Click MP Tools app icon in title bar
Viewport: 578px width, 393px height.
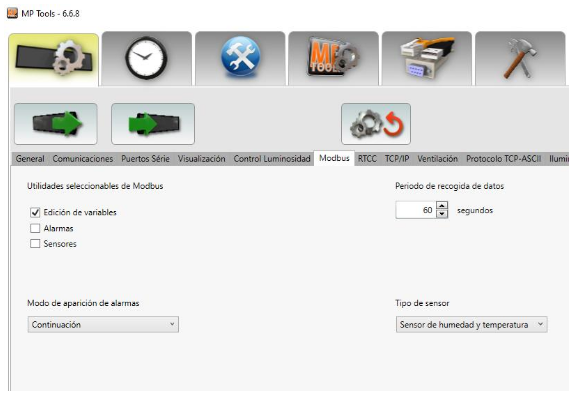13,13
